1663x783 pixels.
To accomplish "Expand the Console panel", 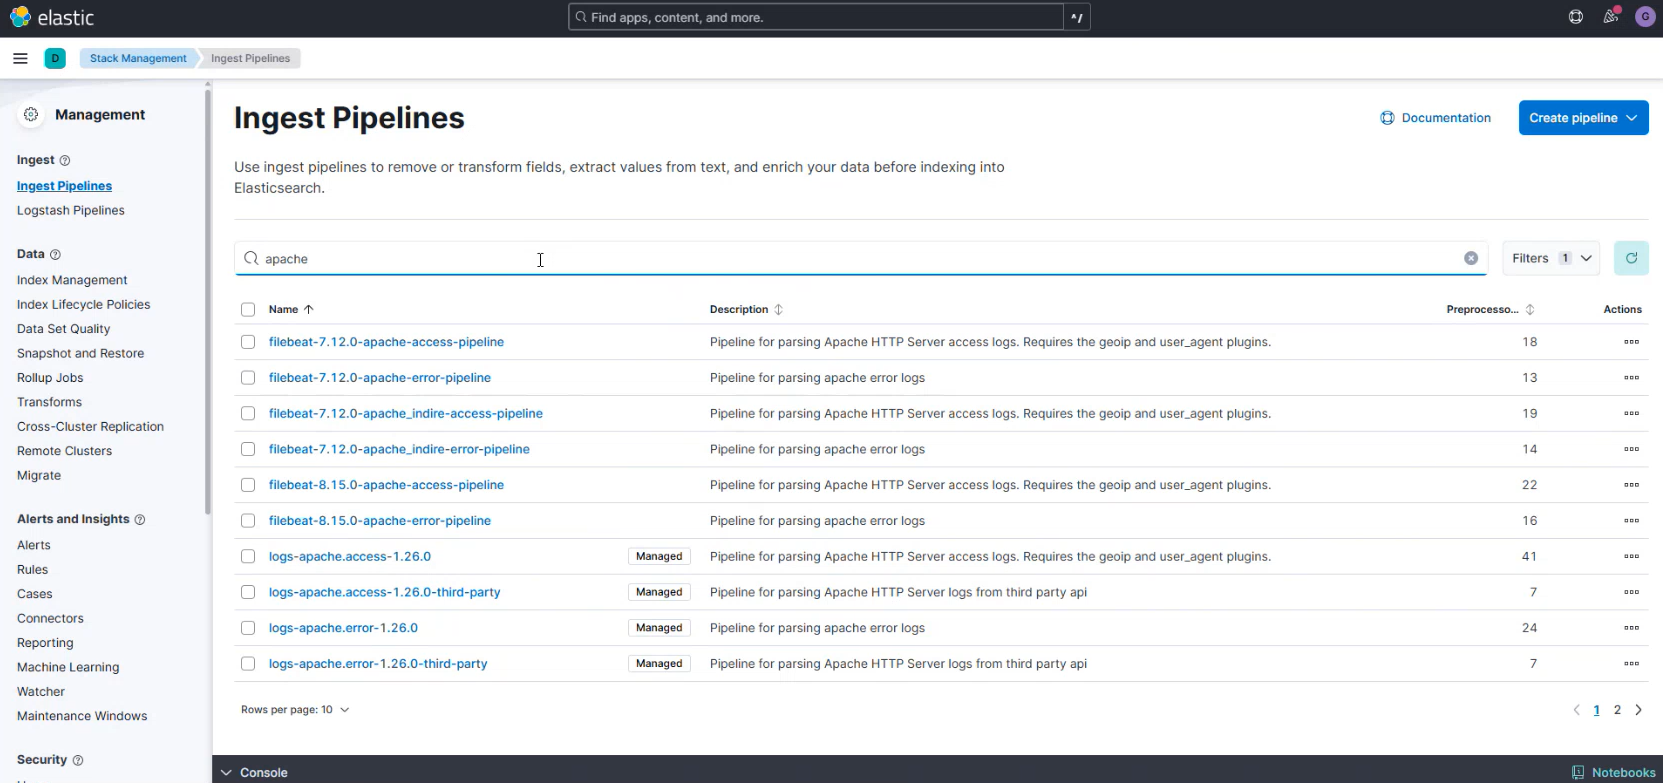I will [254, 773].
